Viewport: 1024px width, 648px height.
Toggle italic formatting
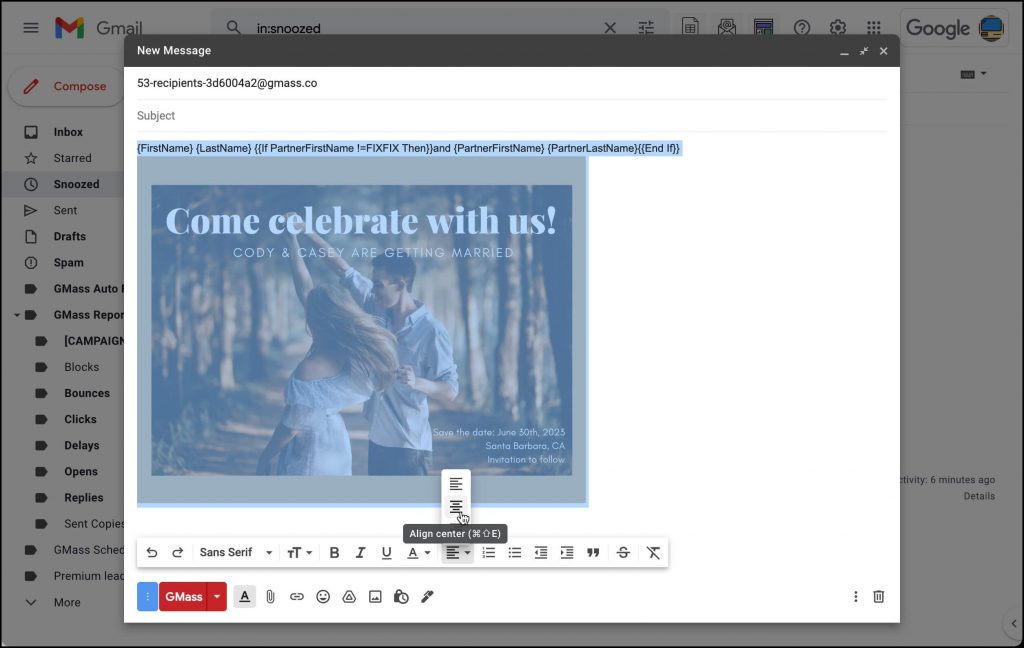click(360, 552)
